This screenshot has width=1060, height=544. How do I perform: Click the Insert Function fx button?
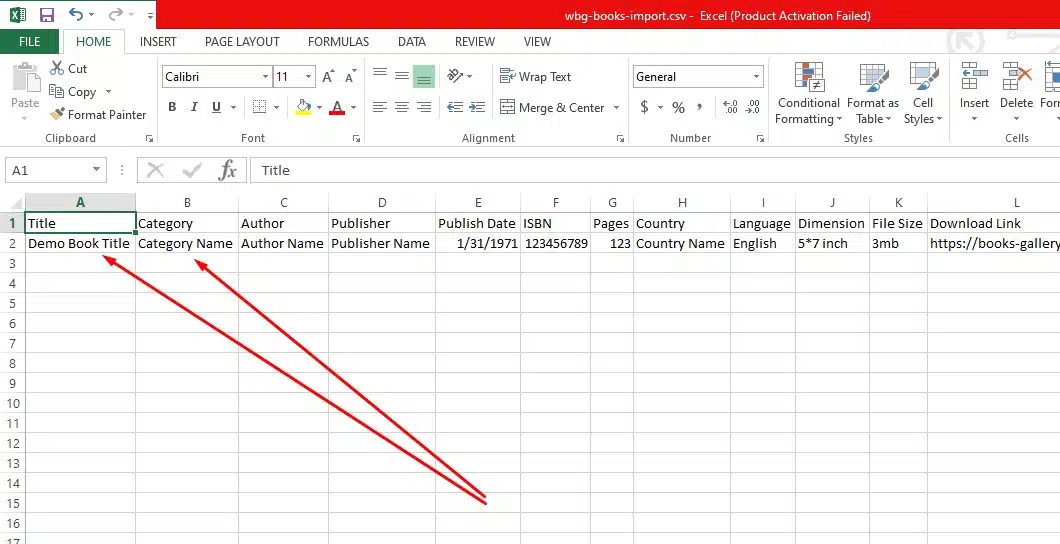(228, 170)
